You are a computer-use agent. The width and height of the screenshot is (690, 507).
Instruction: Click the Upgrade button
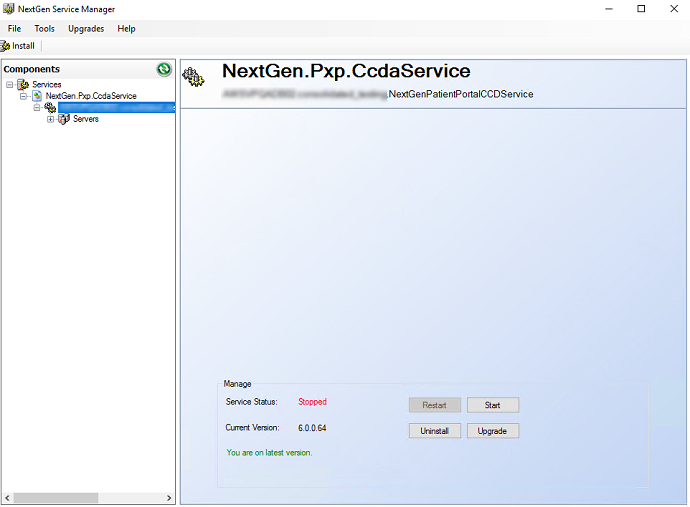click(493, 431)
